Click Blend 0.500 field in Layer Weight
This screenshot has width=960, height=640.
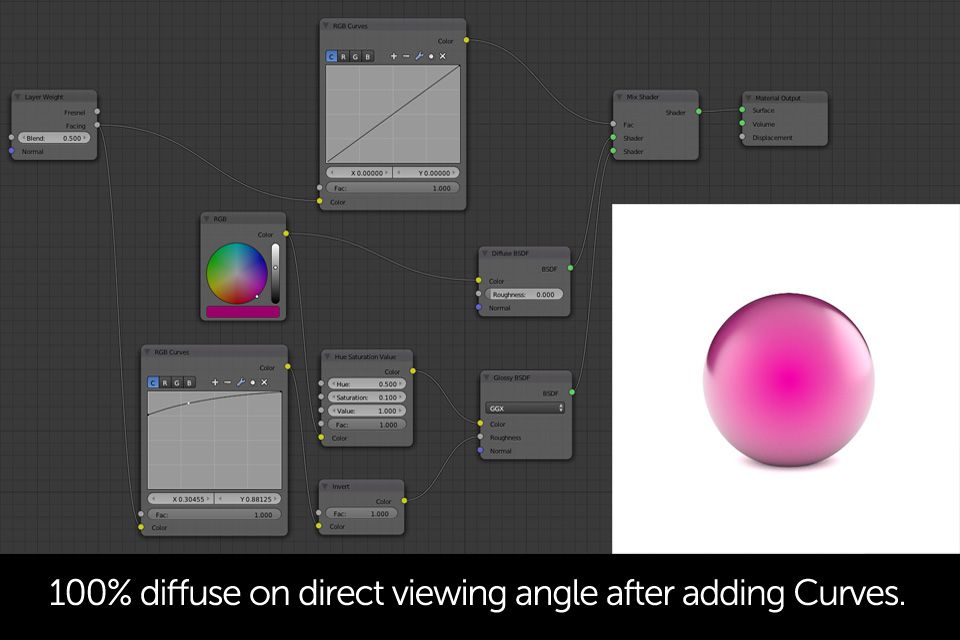pos(54,138)
